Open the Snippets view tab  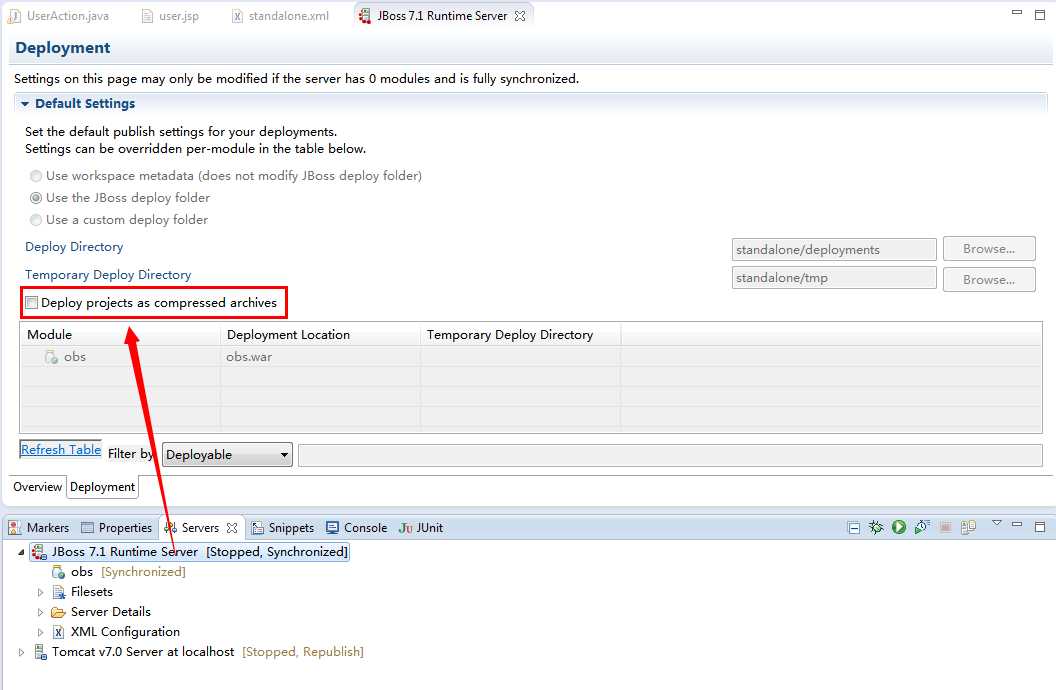[283, 528]
